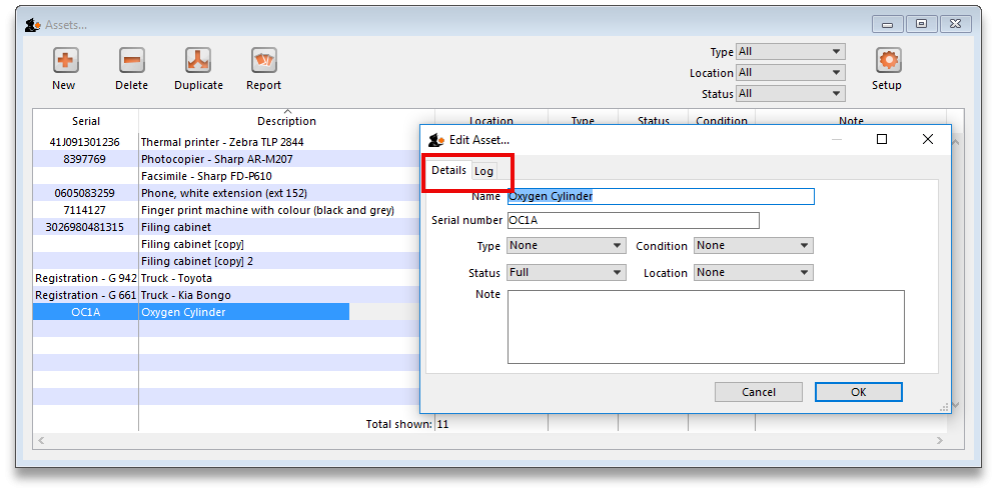Expand the Location filter dropdown in toolbar
Image resolution: width=996 pixels, height=493 pixels.
(x=790, y=73)
